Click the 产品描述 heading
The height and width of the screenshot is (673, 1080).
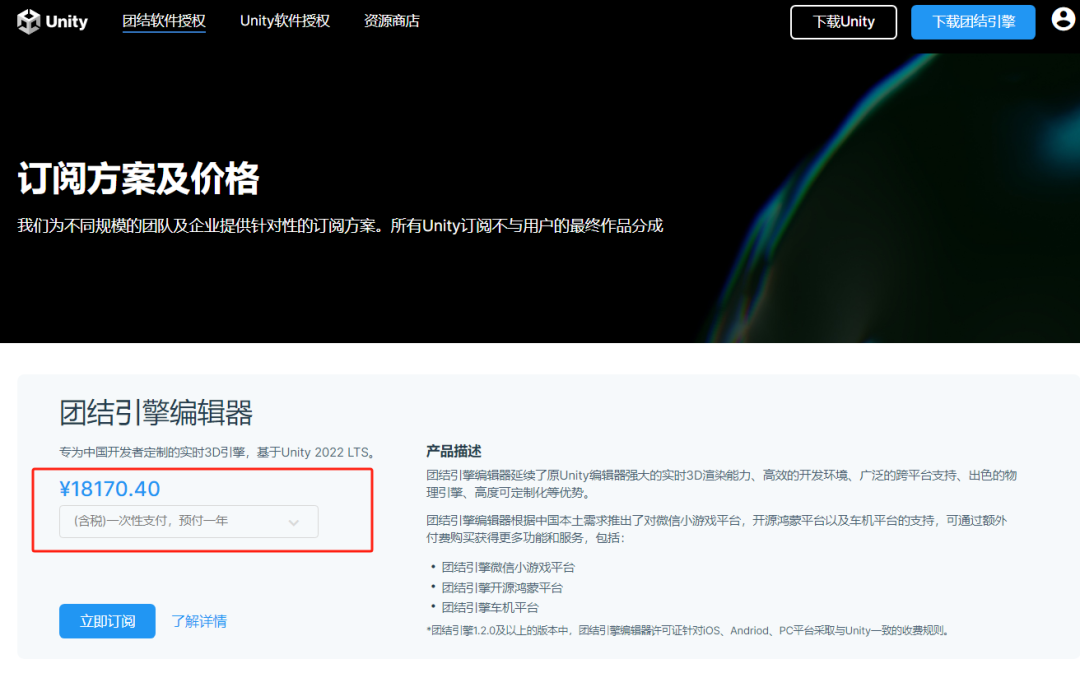pyautogui.click(x=454, y=451)
